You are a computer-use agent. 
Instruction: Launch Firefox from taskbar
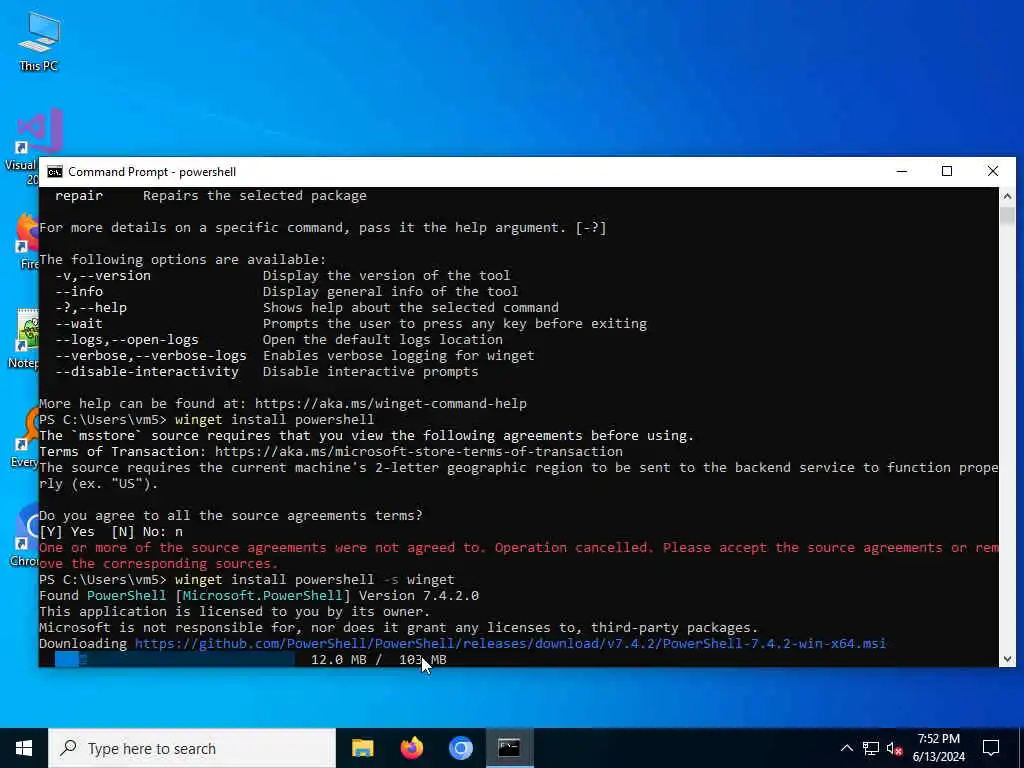[411, 748]
